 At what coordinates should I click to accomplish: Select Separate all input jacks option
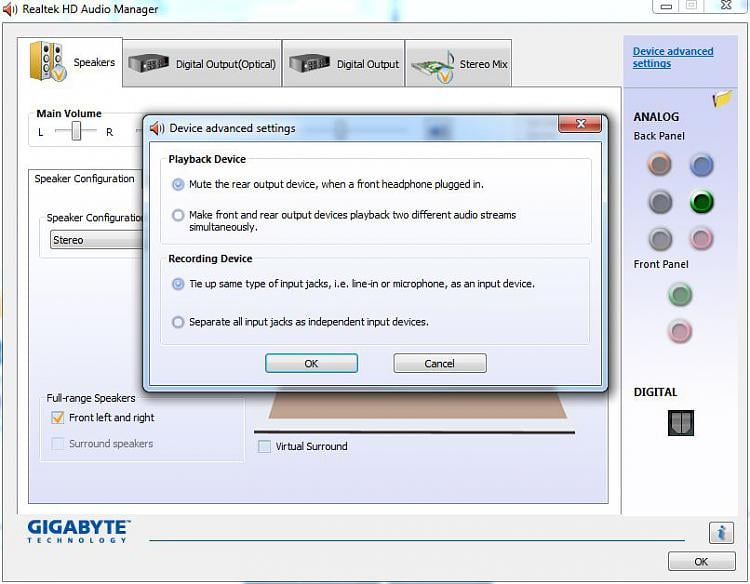coord(178,322)
